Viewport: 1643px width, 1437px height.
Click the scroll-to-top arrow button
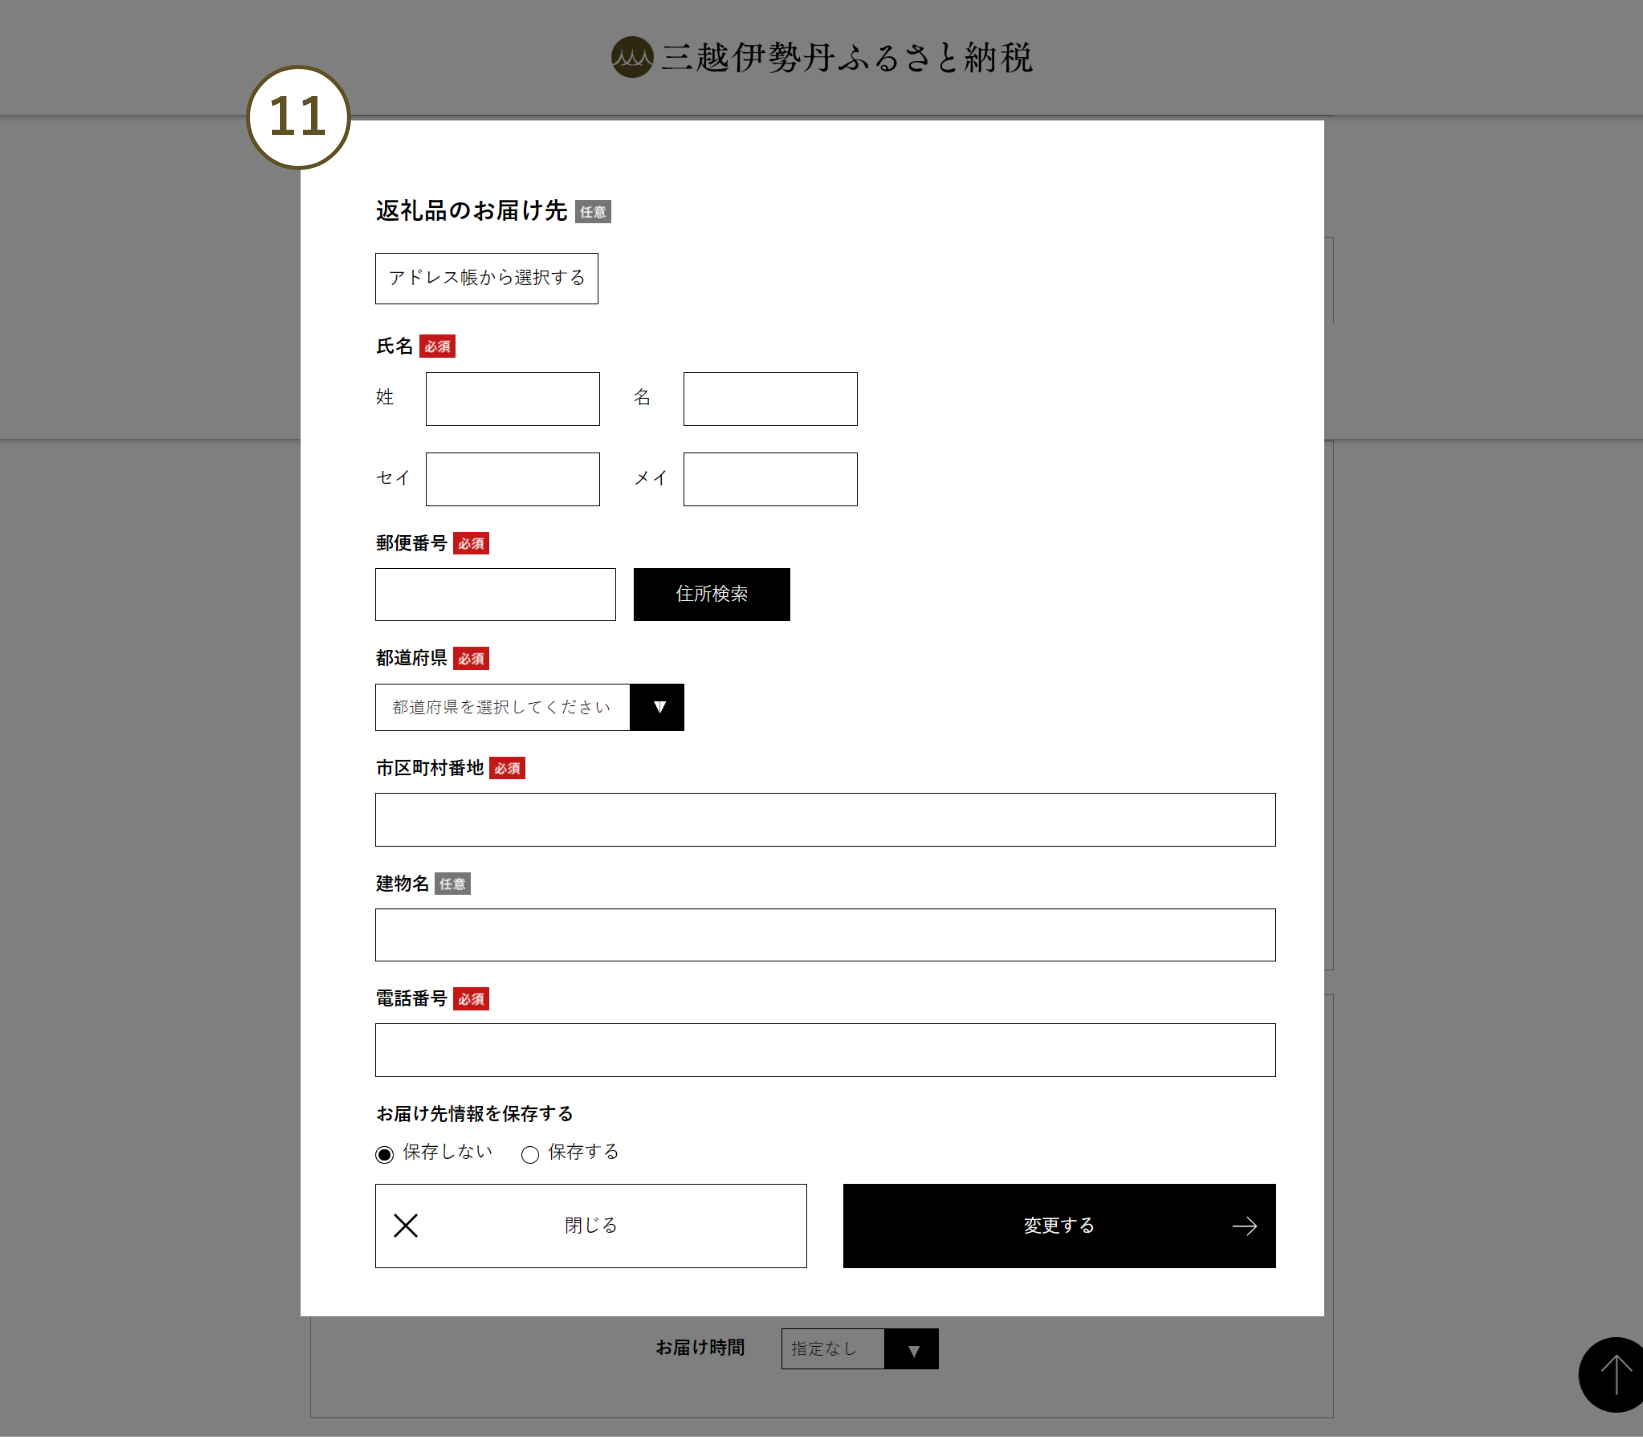pyautogui.click(x=1614, y=1374)
